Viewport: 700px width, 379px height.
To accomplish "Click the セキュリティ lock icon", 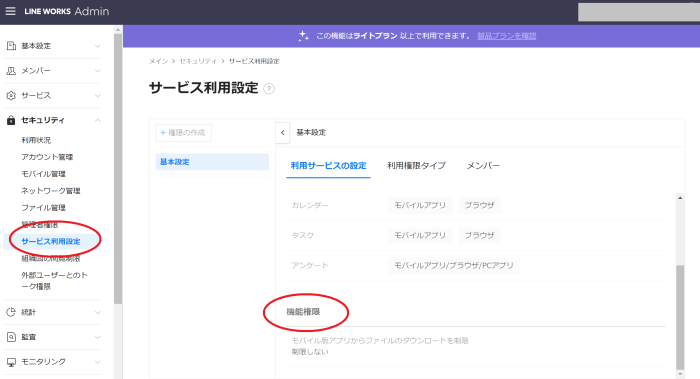I will (11, 120).
